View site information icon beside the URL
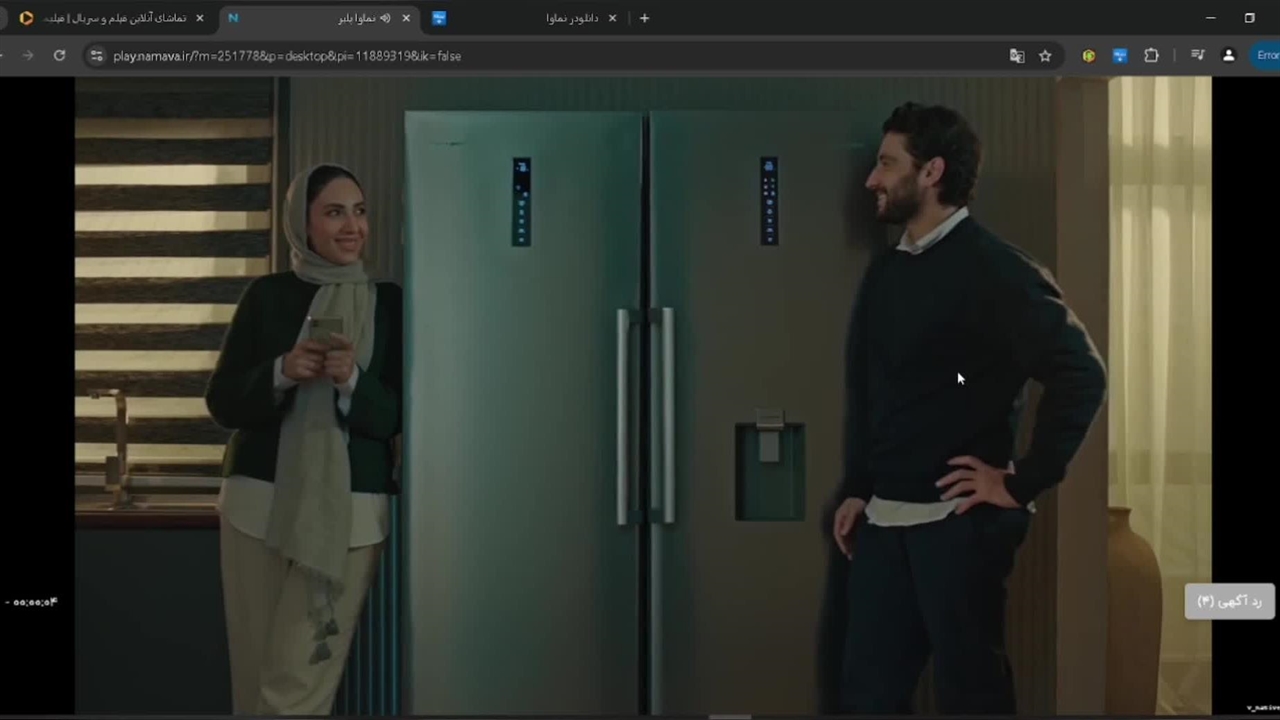The image size is (1280, 720). [x=96, y=56]
